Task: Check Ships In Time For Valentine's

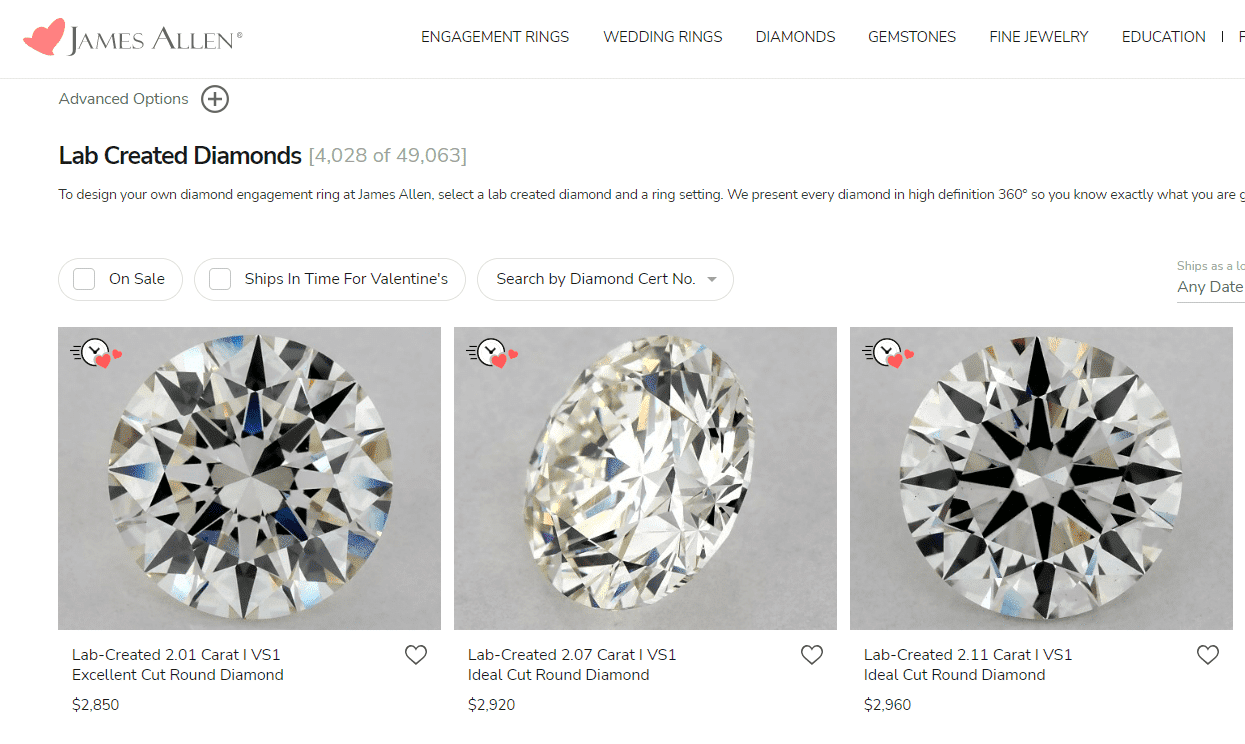Action: click(220, 279)
